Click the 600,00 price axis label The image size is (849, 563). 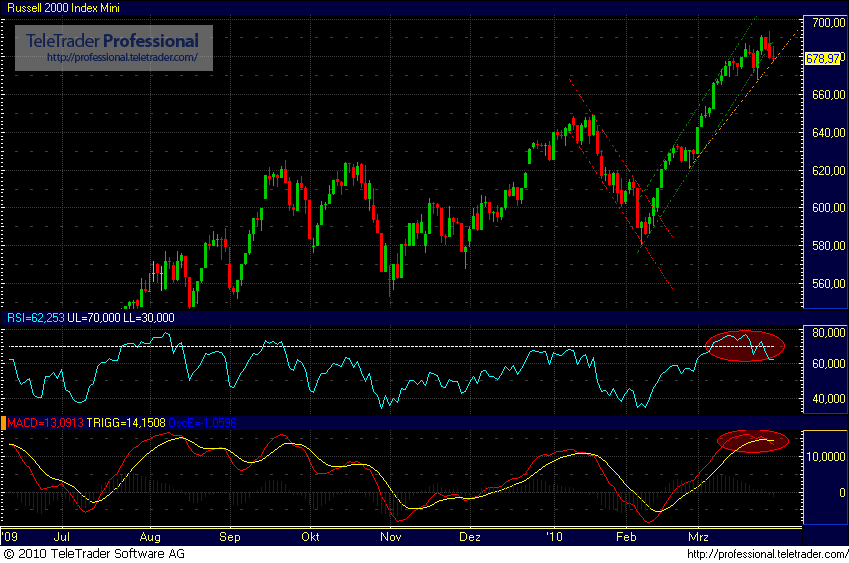tap(828, 208)
